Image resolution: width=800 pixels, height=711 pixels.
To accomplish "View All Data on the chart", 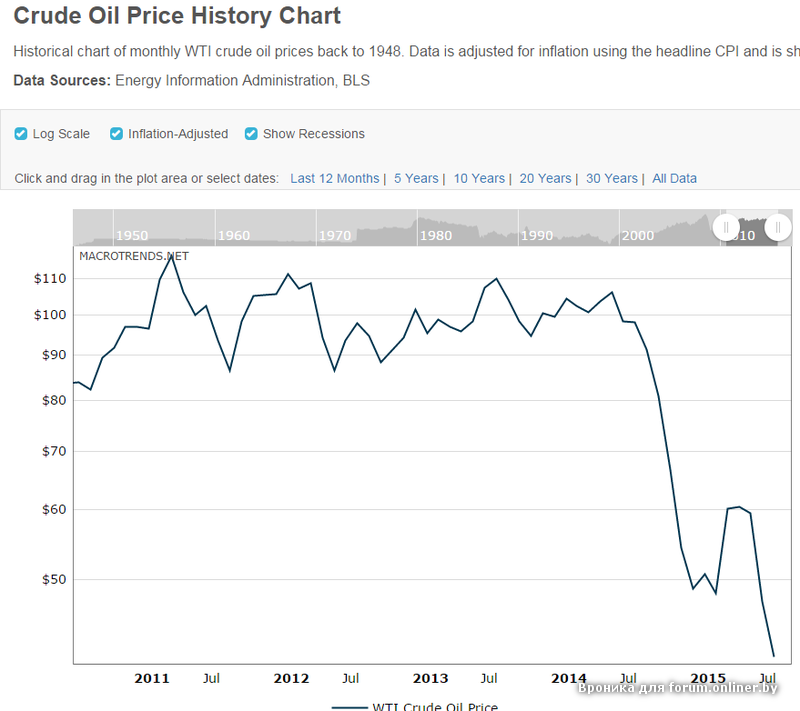I will 674,178.
